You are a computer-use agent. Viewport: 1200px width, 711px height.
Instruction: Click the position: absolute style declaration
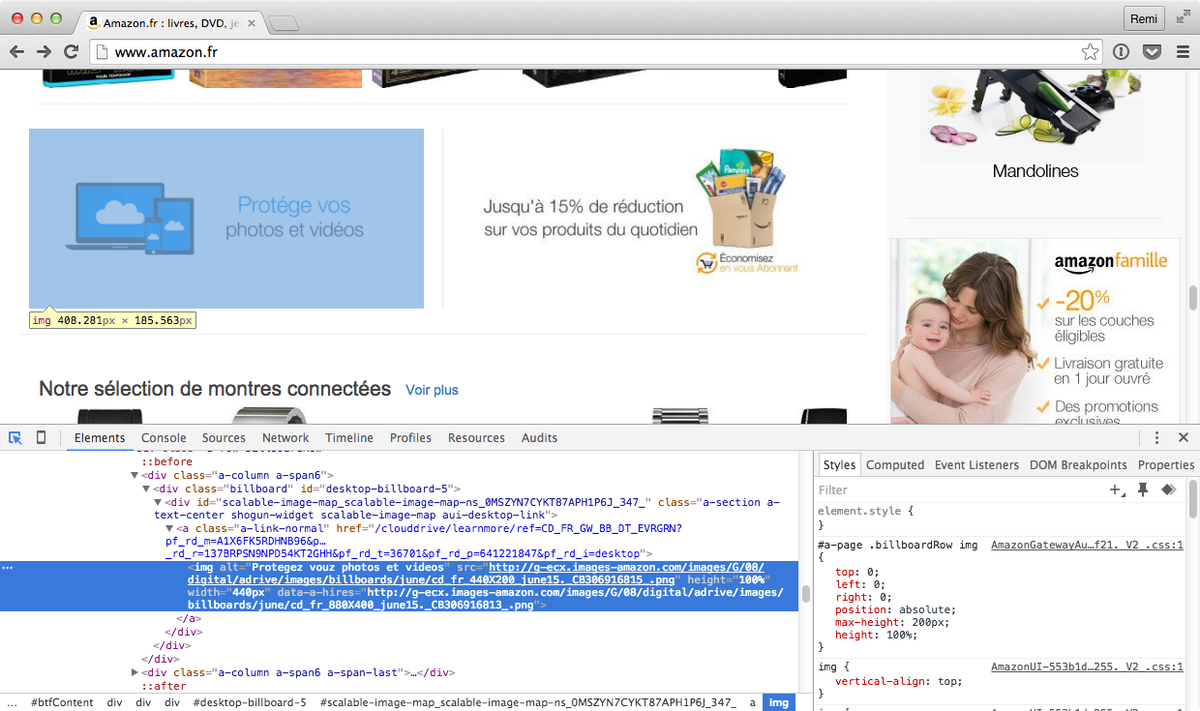point(896,609)
